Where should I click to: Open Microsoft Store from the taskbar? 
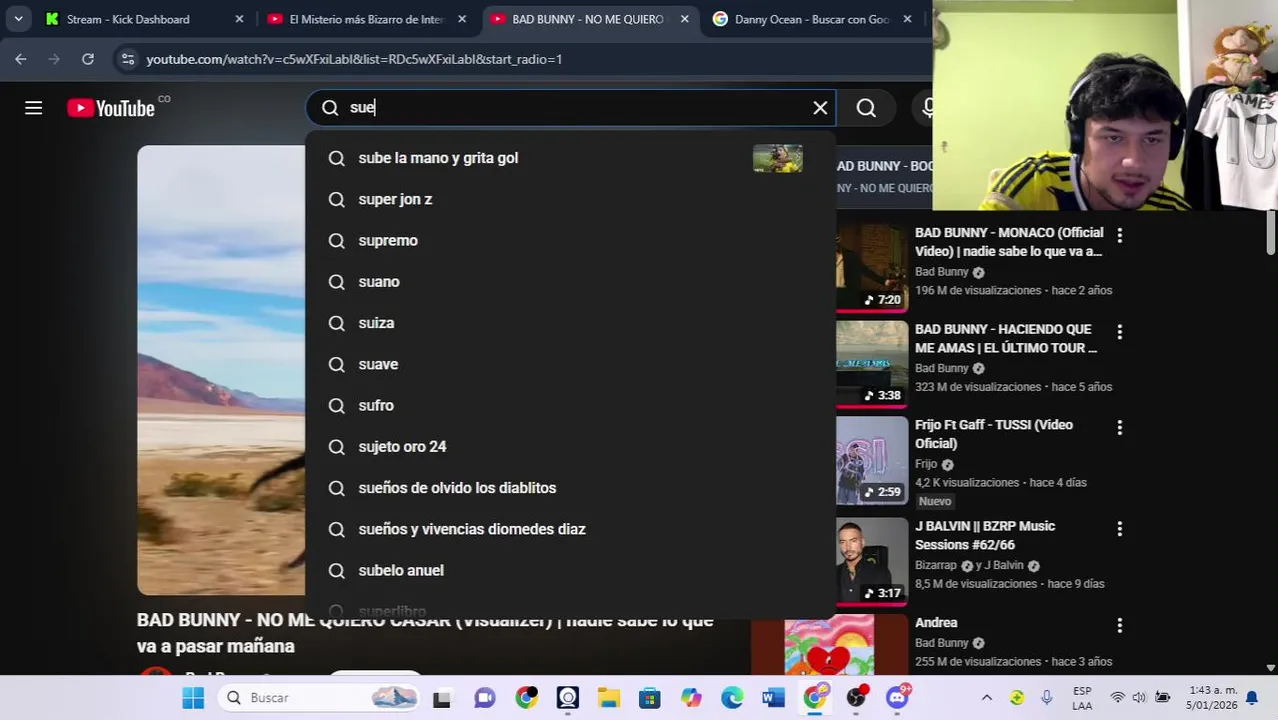pos(650,698)
